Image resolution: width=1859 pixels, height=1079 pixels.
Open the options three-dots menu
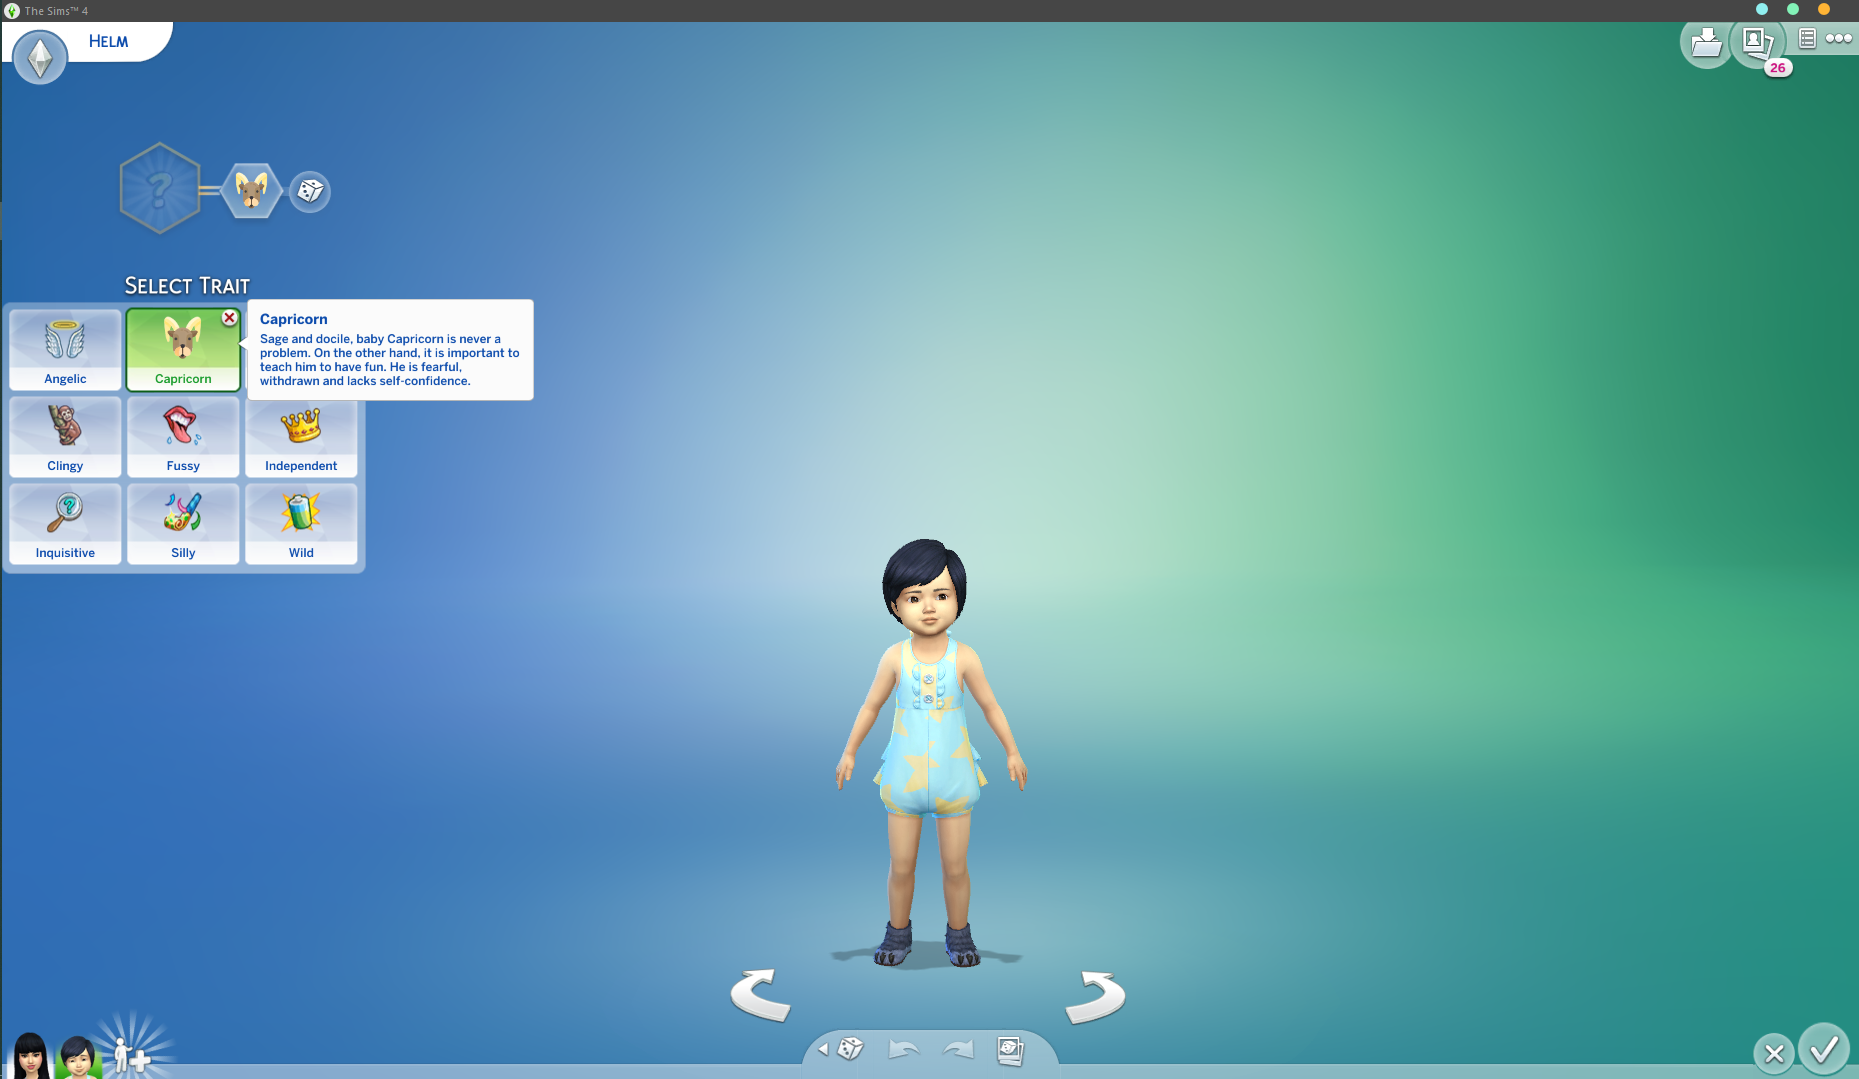[x=1838, y=38]
